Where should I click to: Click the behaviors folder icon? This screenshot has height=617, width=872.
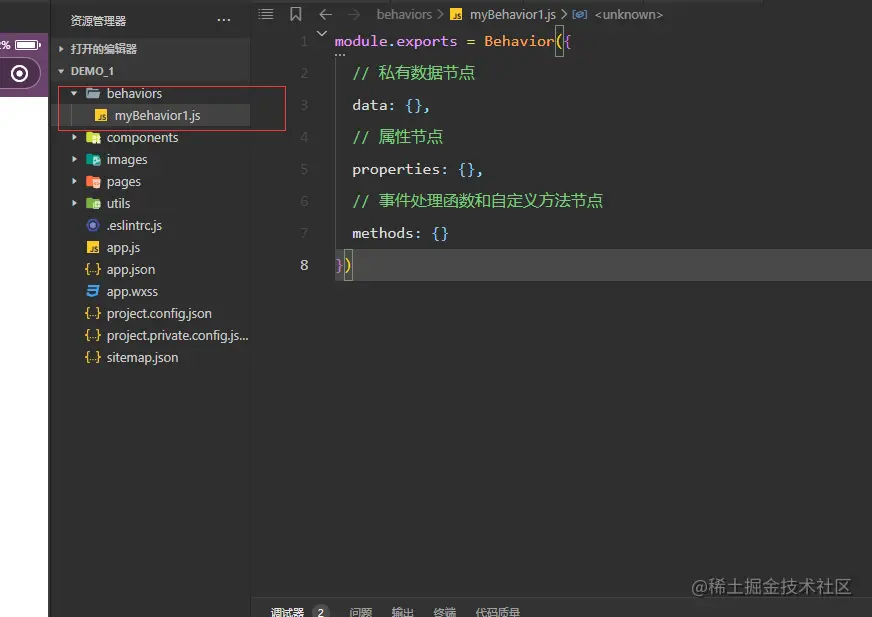click(x=93, y=93)
